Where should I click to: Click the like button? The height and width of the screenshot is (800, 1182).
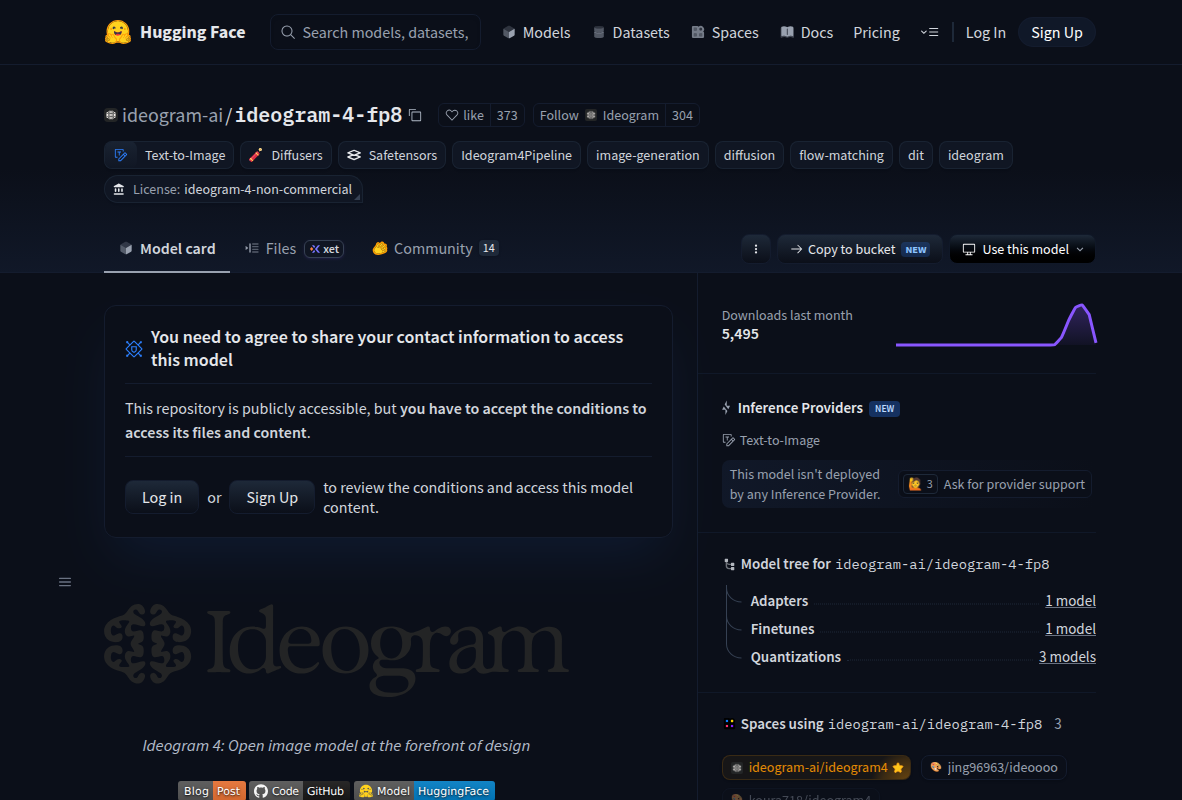(x=464, y=115)
